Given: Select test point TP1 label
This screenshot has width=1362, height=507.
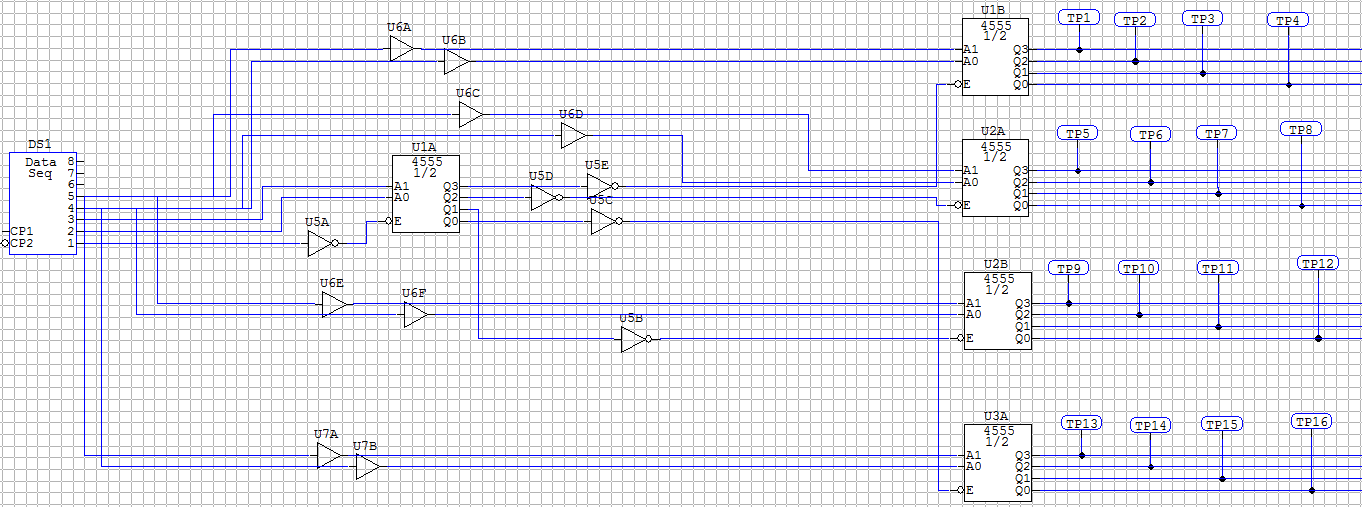Looking at the screenshot, I should pyautogui.click(x=1079, y=18).
